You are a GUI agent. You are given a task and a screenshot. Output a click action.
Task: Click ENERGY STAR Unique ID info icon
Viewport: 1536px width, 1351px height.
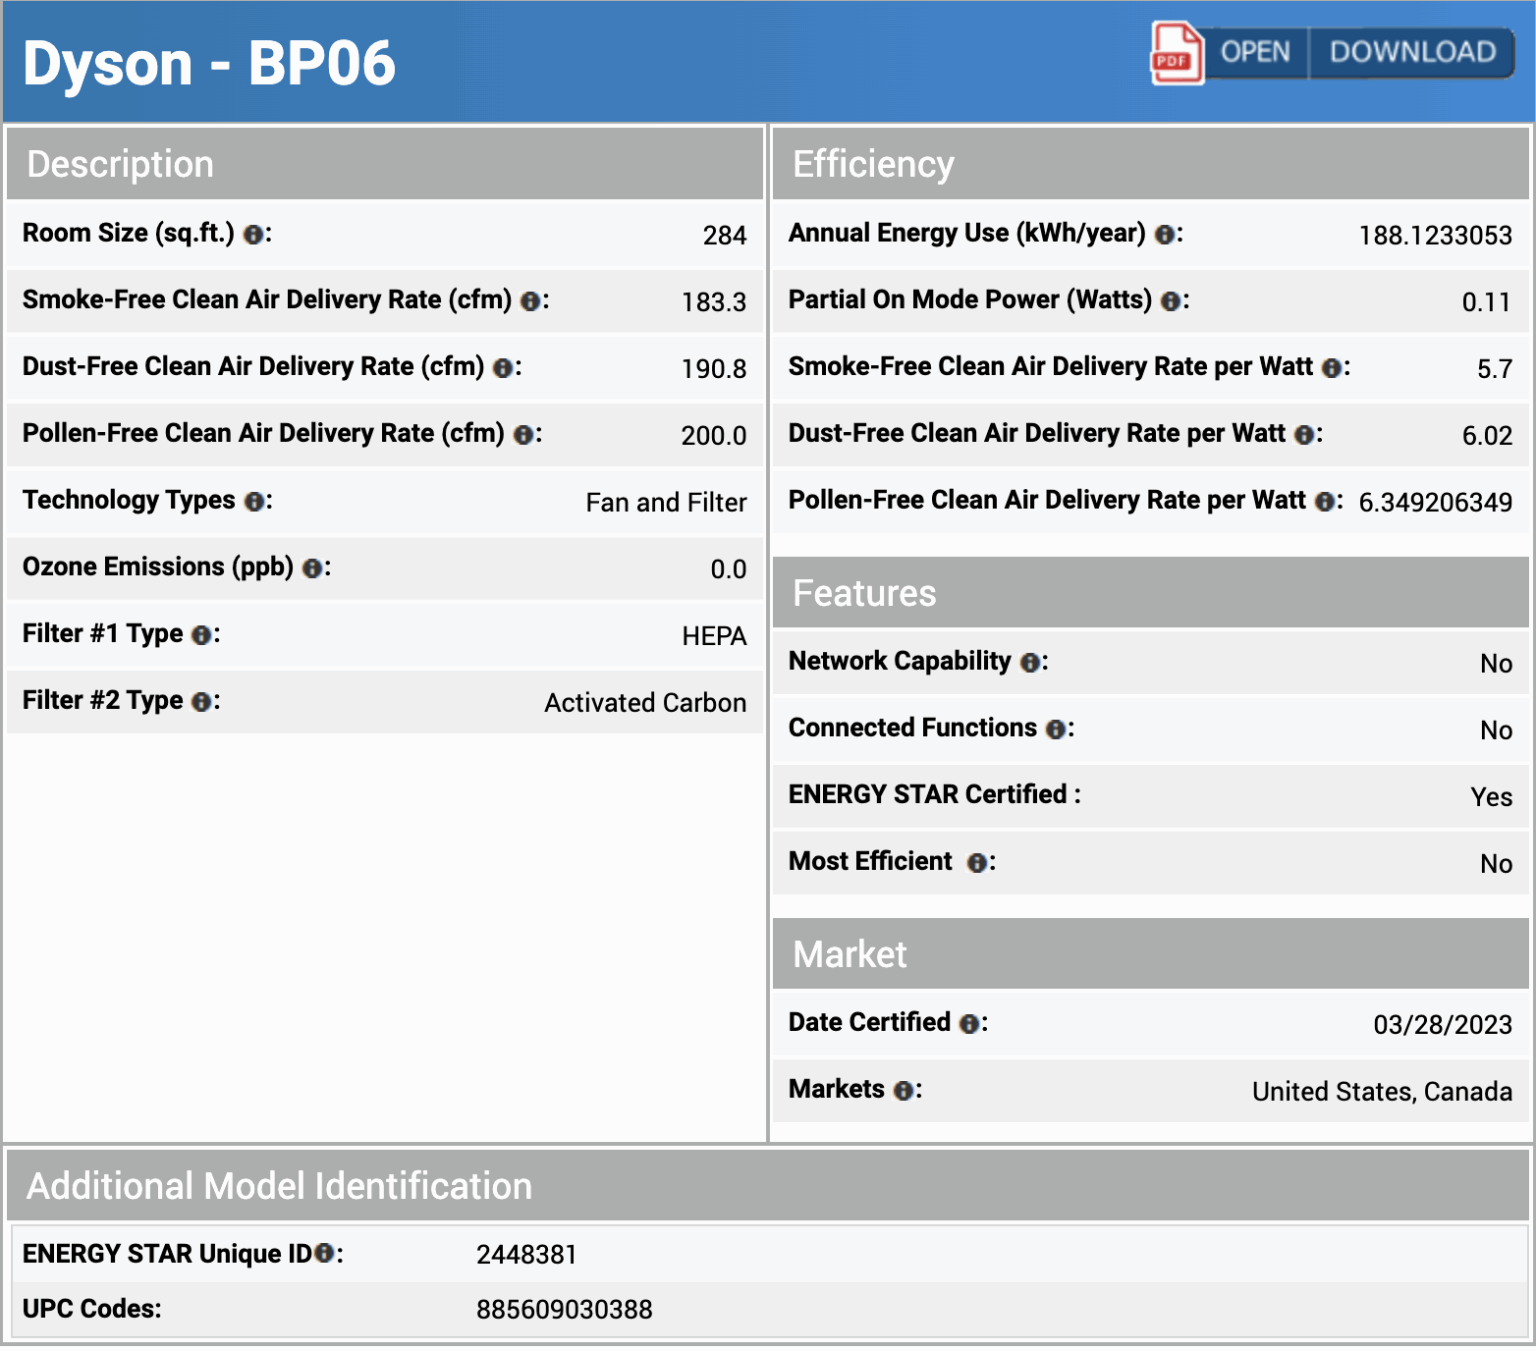click(x=324, y=1254)
